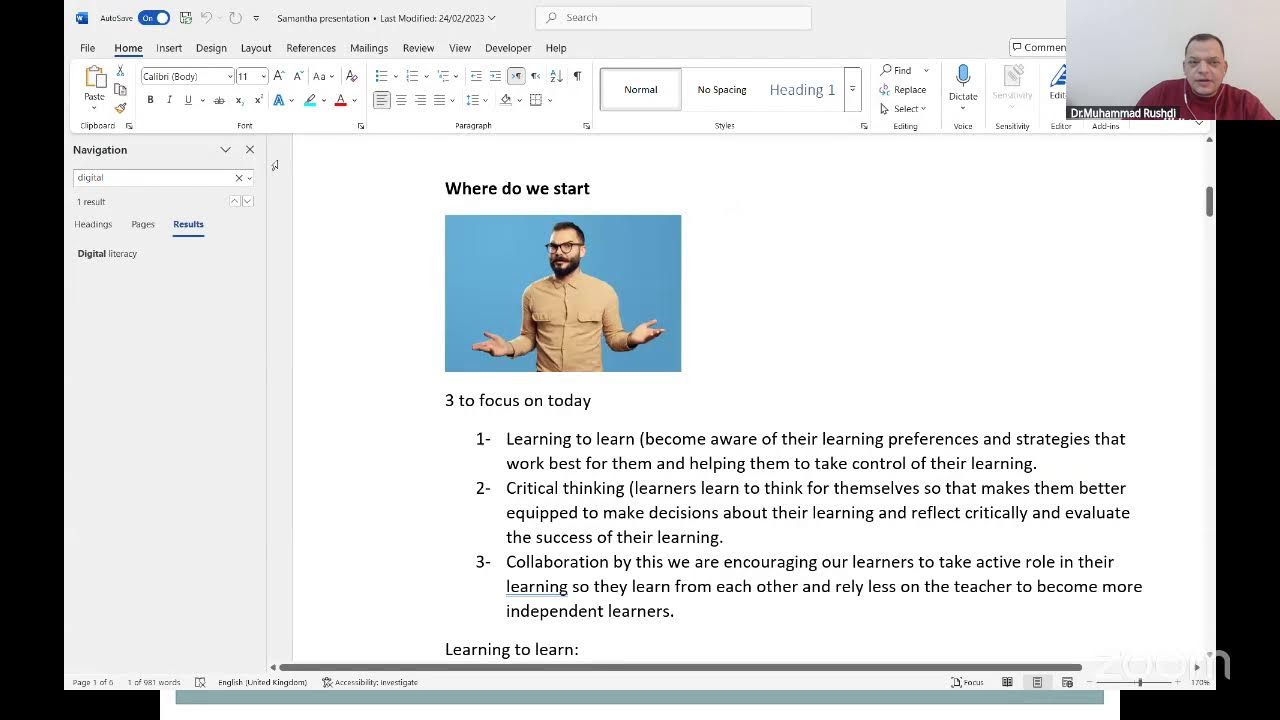This screenshot has height=720, width=1280.
Task: Toggle Underline formatting
Action: [x=187, y=100]
